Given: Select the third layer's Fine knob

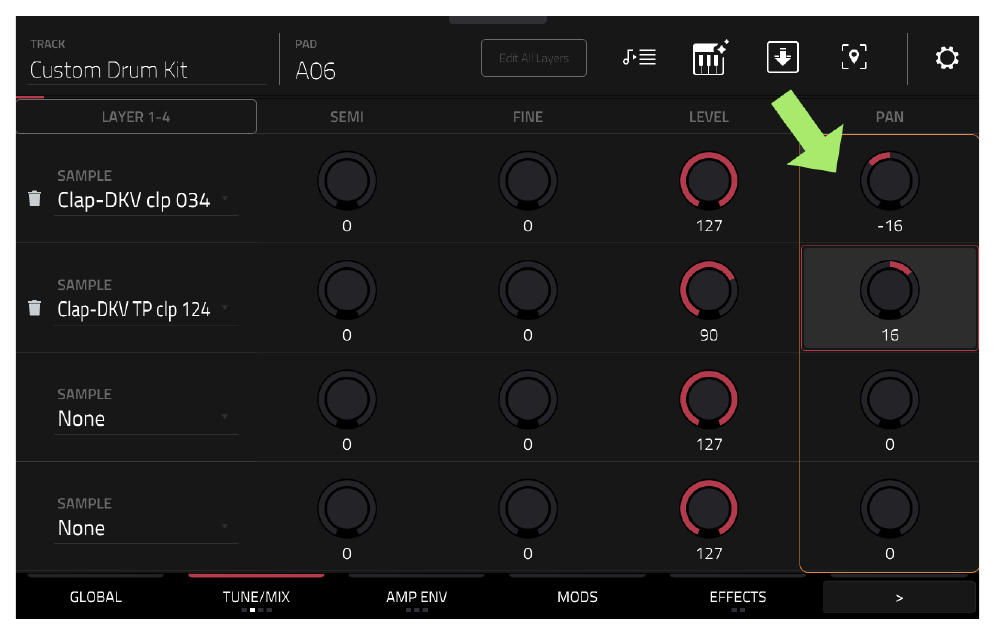Looking at the screenshot, I should coord(528,400).
